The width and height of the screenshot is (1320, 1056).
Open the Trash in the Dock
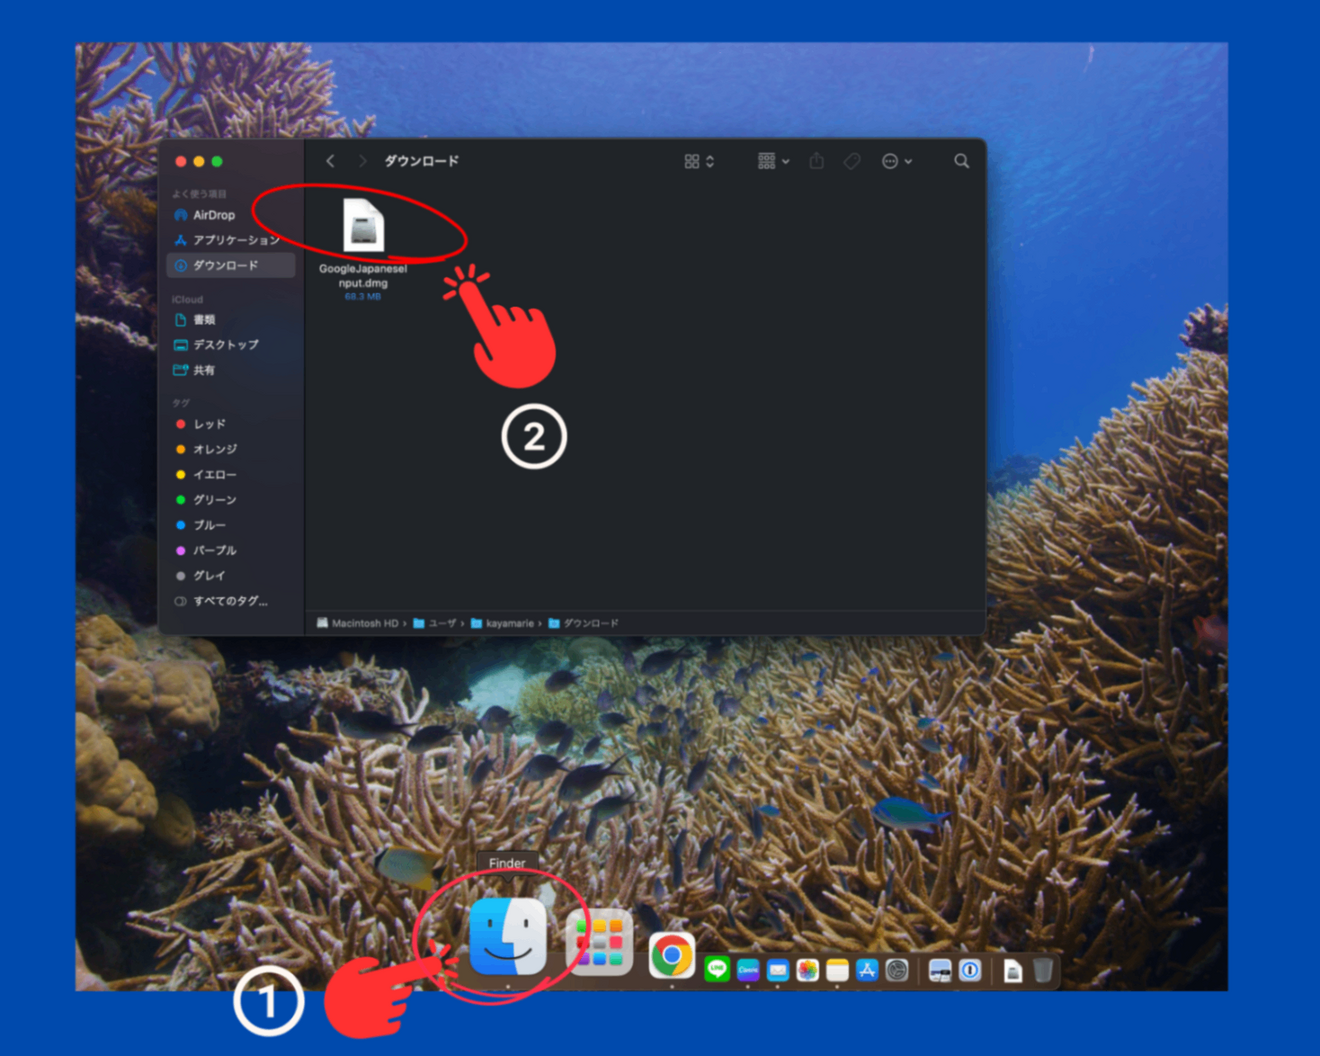[x=1043, y=969]
